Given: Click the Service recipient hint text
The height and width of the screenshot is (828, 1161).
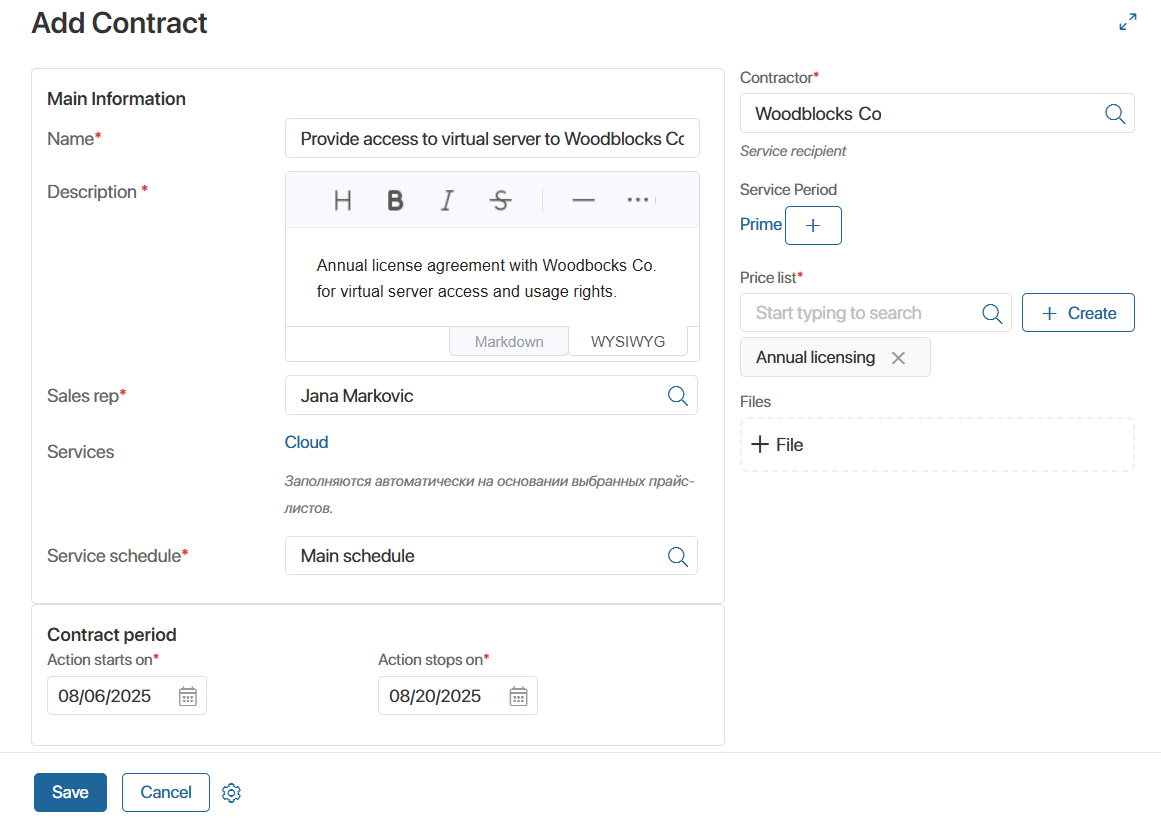Looking at the screenshot, I should 792,151.
